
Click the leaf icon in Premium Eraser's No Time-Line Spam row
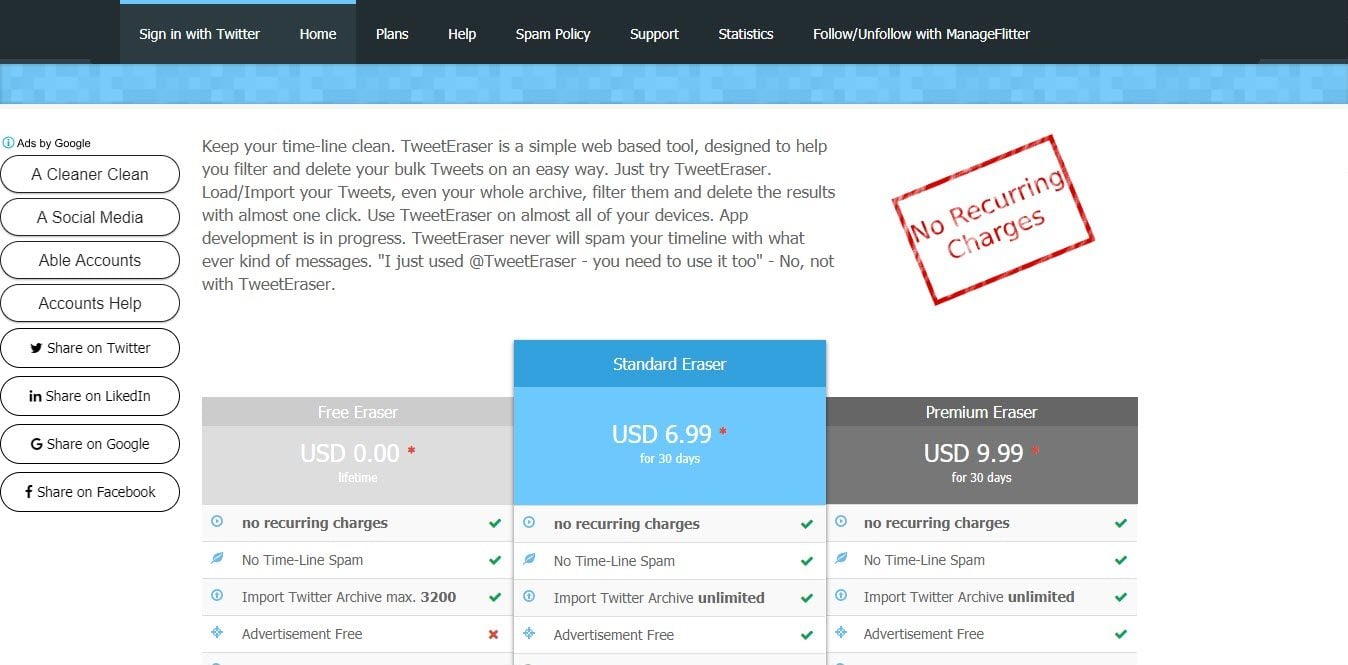tap(841, 559)
